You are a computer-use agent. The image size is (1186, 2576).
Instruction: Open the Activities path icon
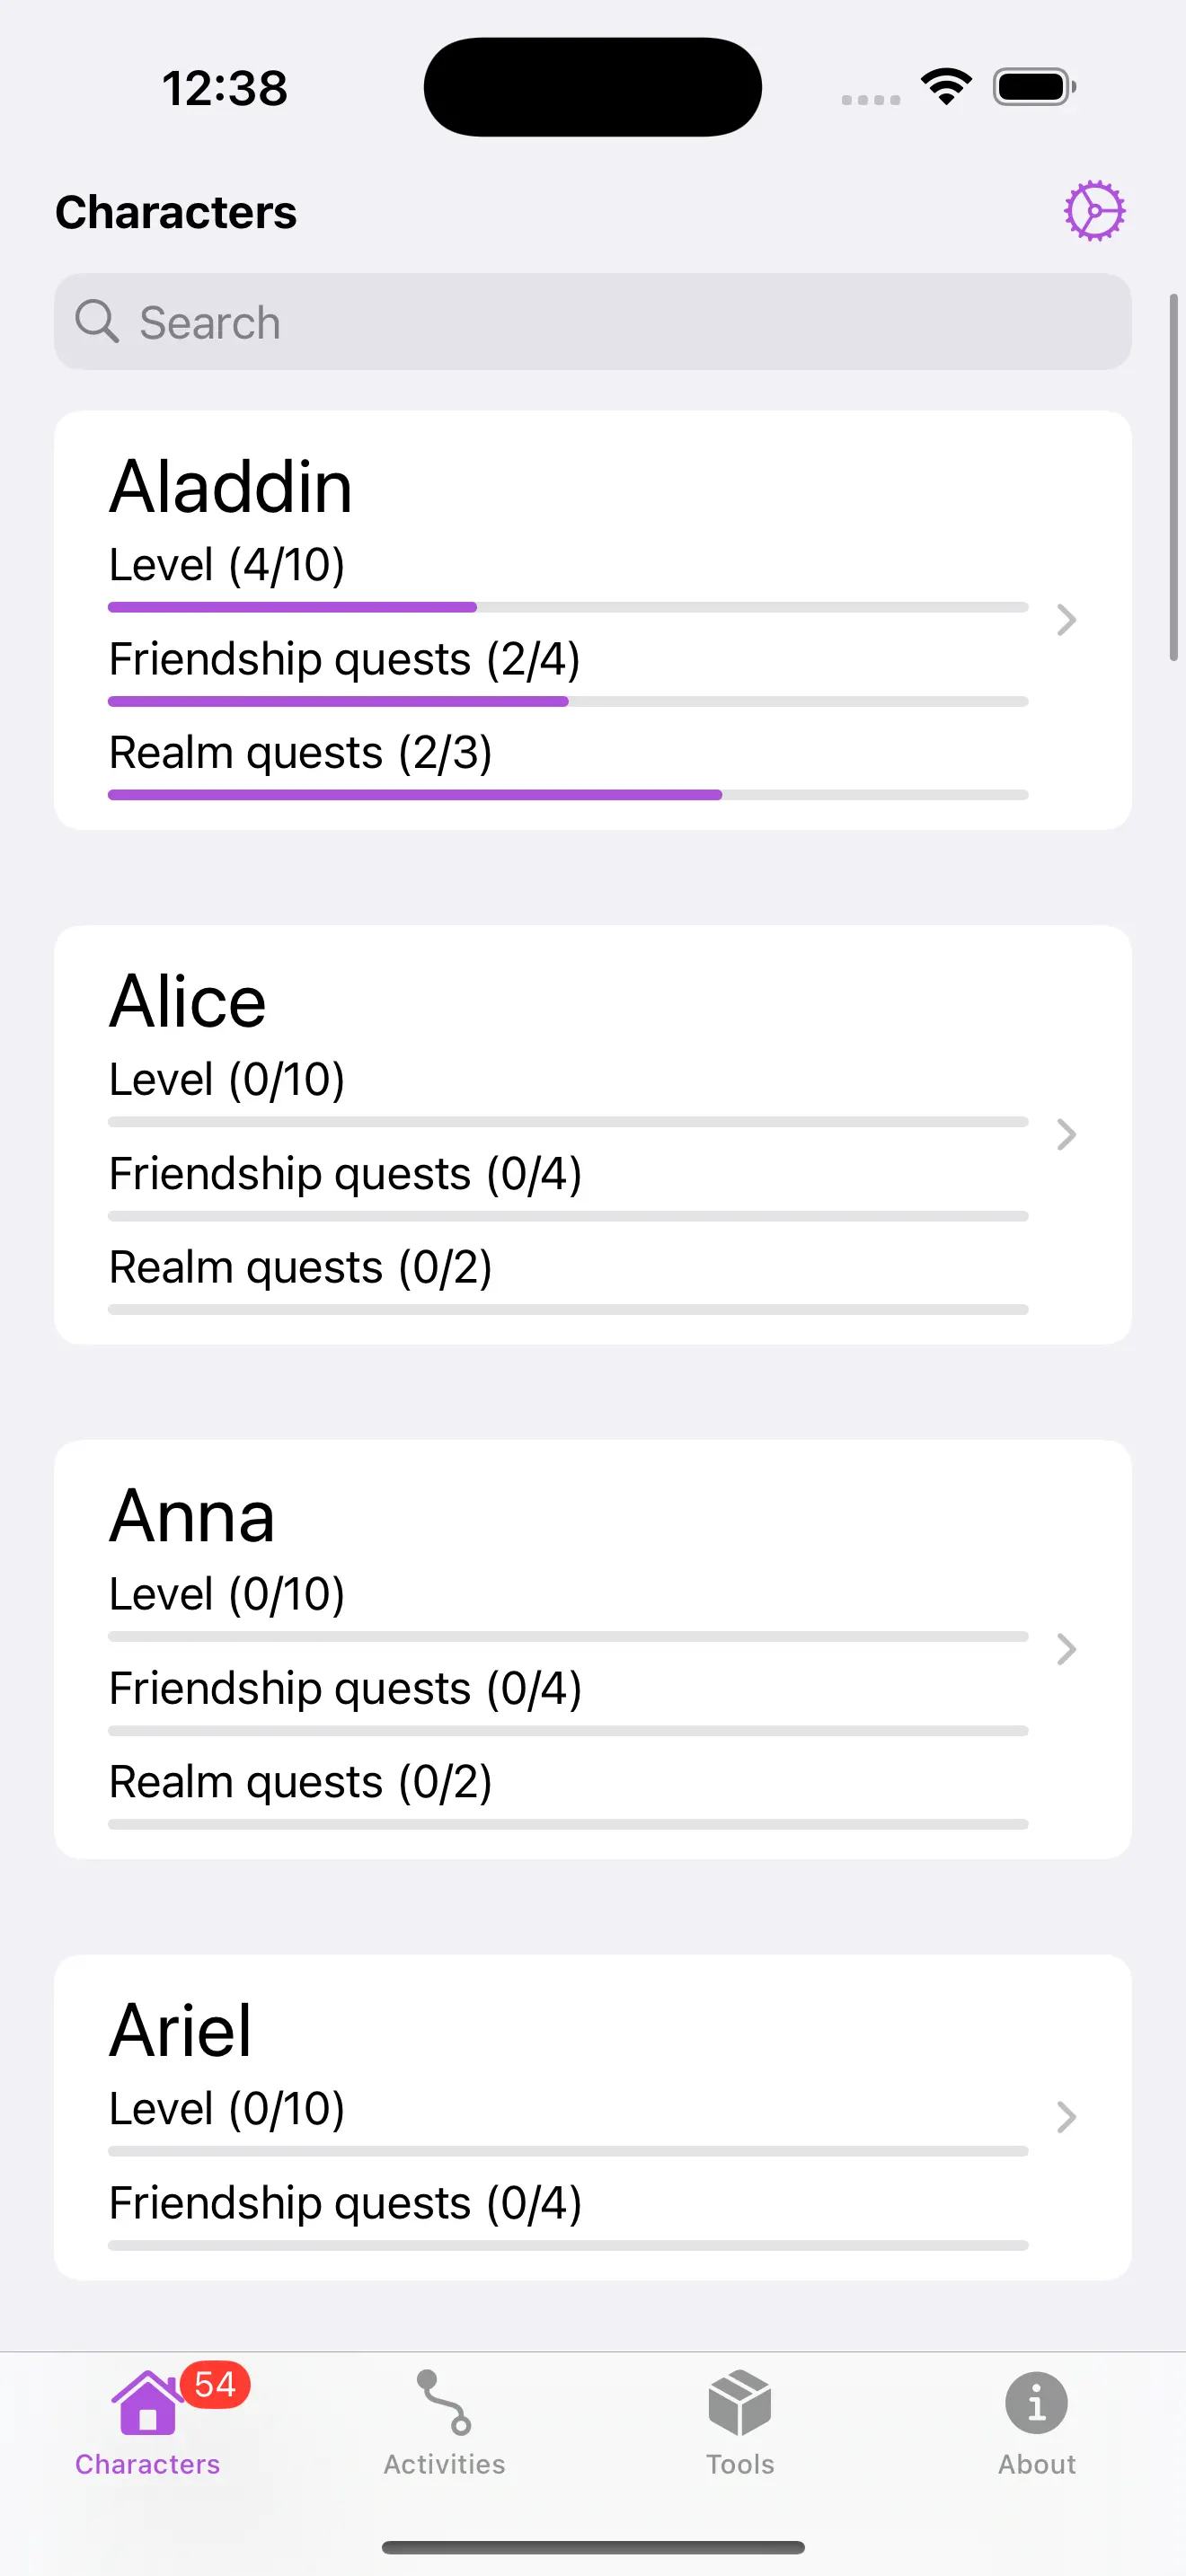tap(444, 2402)
